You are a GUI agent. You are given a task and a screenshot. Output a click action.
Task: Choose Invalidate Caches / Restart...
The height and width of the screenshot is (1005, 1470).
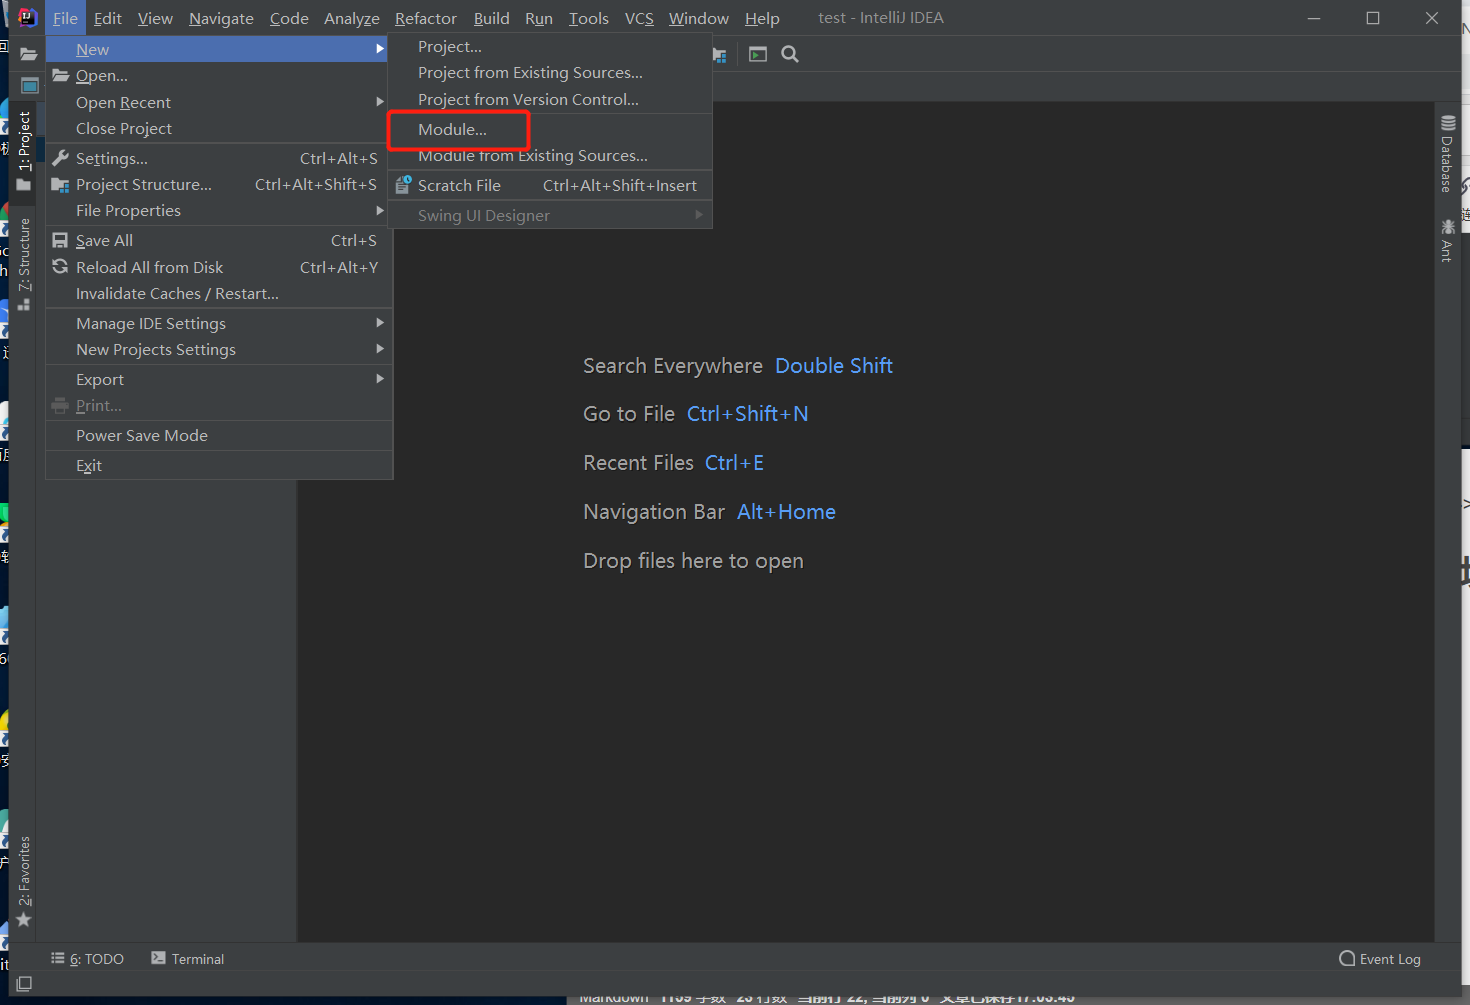pos(219,293)
